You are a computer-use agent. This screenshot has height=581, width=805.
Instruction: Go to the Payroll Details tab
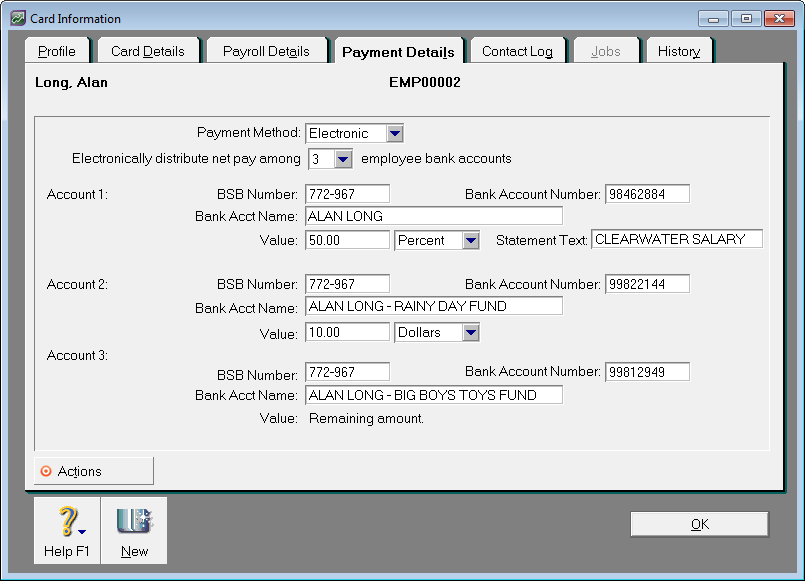[266, 51]
